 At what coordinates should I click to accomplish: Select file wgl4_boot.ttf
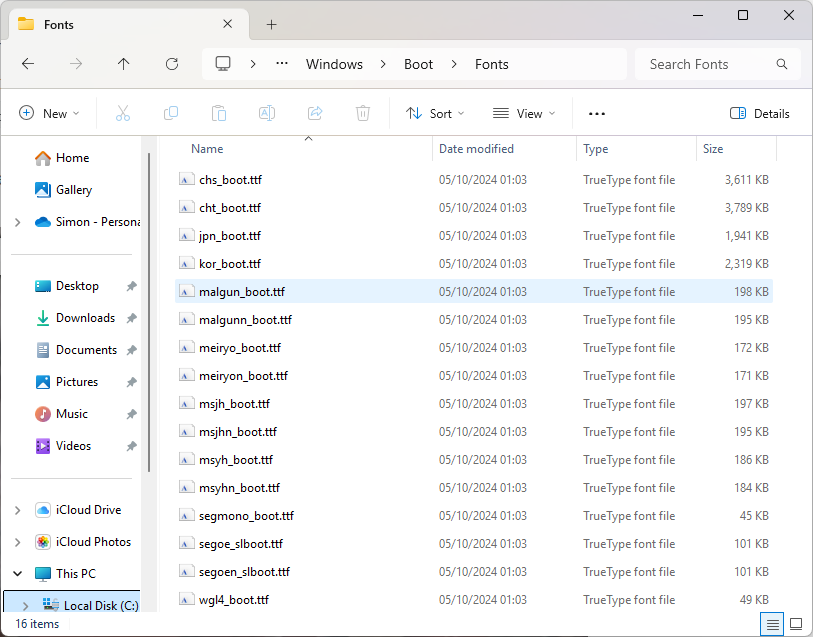tap(473, 600)
